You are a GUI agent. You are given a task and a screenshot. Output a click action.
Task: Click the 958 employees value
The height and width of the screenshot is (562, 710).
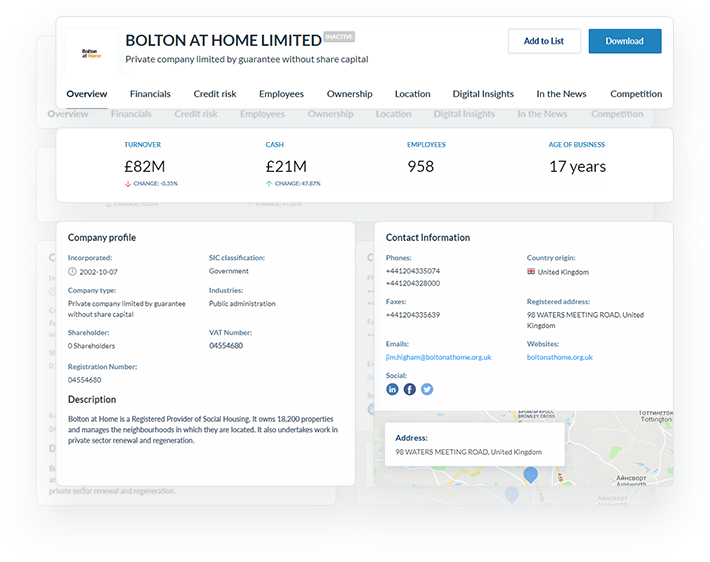(420, 166)
